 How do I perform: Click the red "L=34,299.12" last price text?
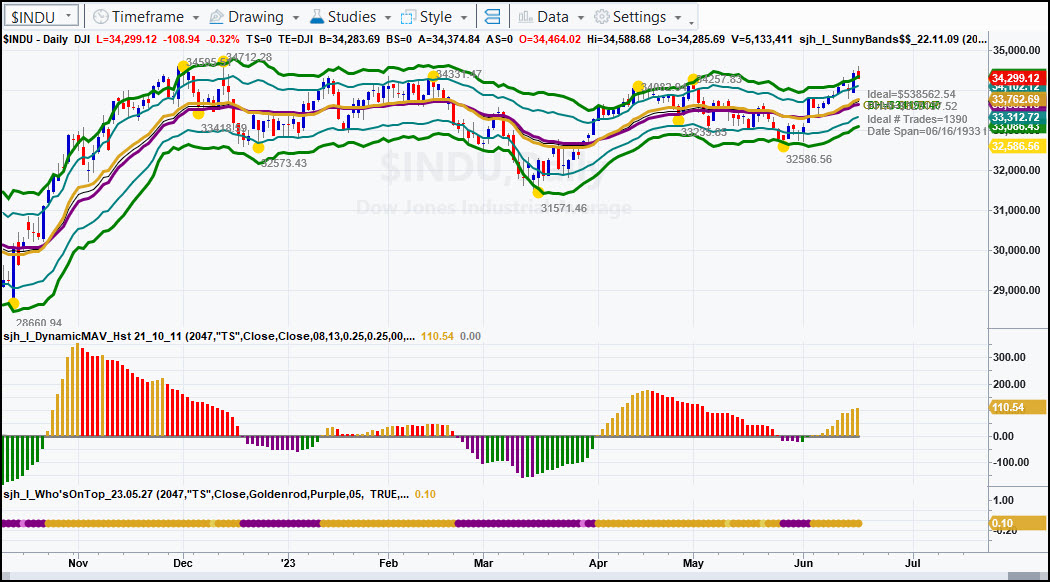[127, 40]
